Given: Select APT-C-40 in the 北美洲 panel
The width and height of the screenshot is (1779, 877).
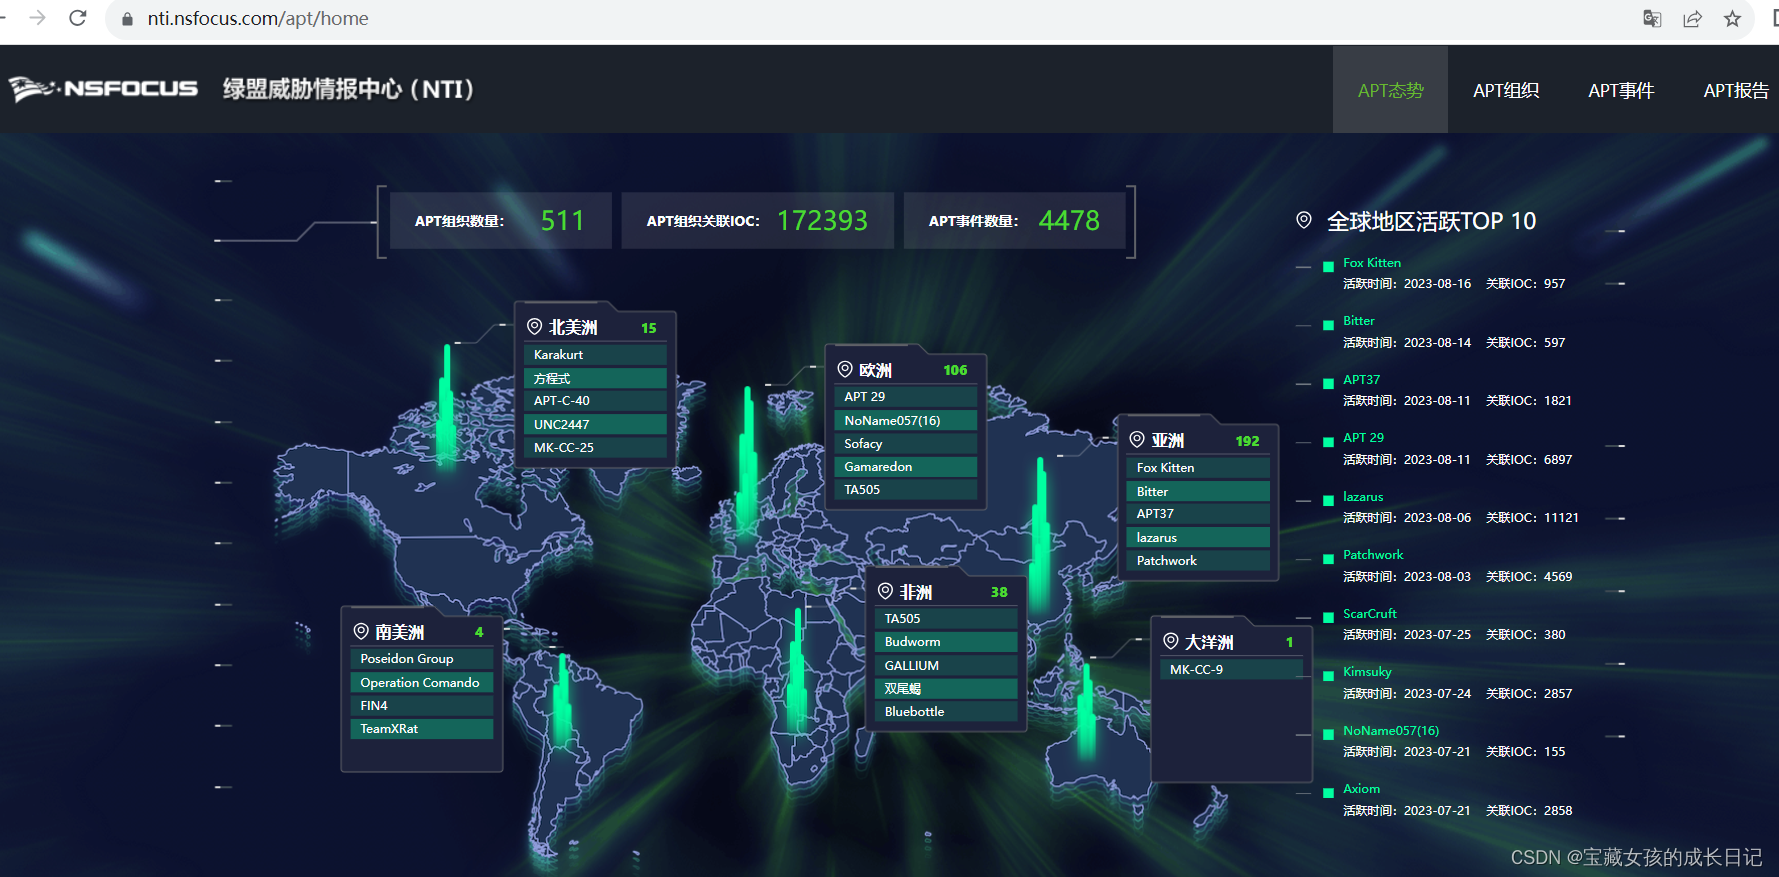Looking at the screenshot, I should (x=595, y=401).
